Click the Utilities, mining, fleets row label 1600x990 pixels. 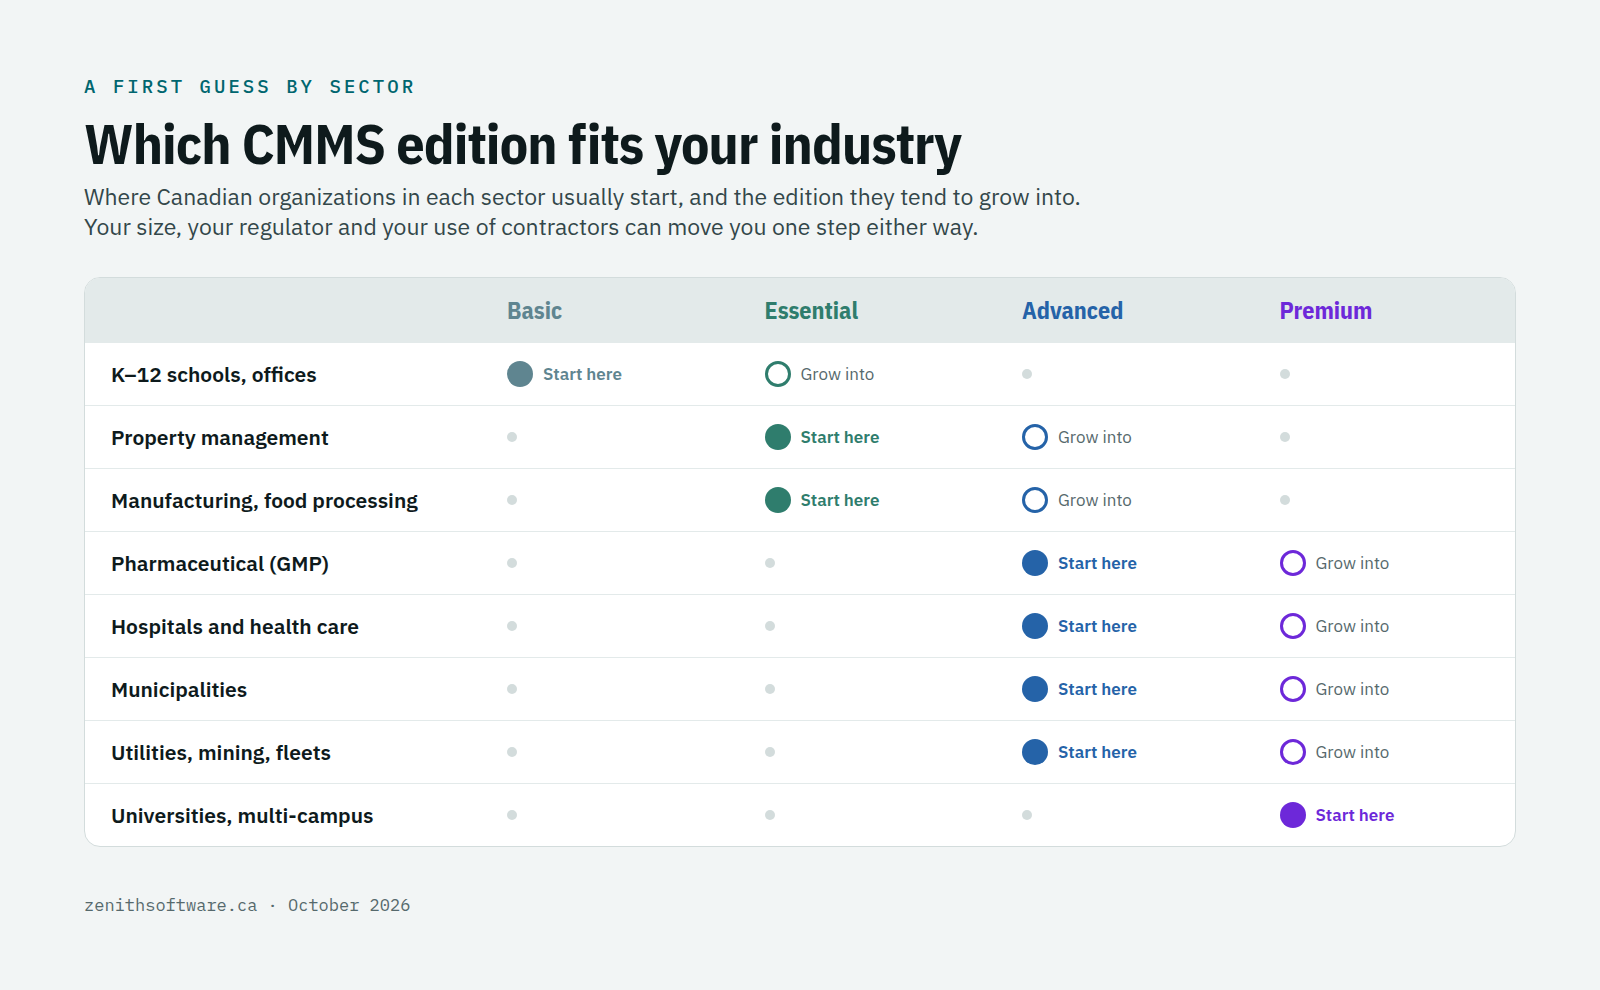click(221, 753)
